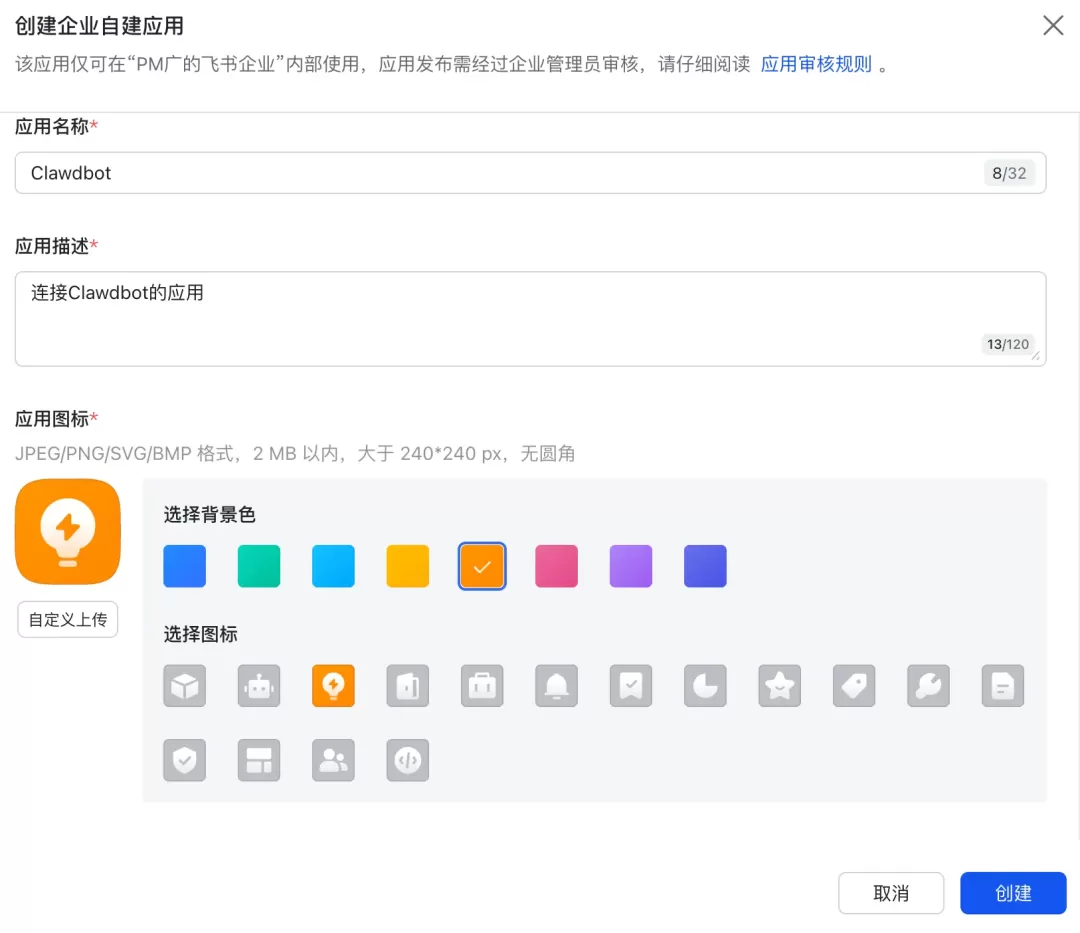Choose the pie chart icon

[705, 686]
